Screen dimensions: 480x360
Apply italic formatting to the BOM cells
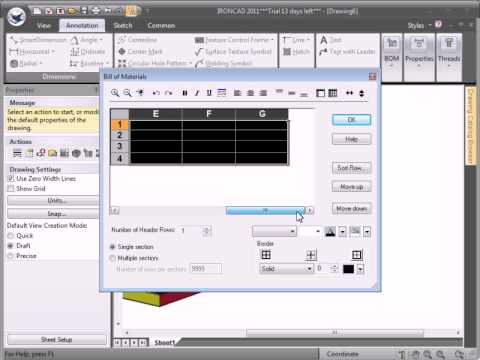coord(197,93)
